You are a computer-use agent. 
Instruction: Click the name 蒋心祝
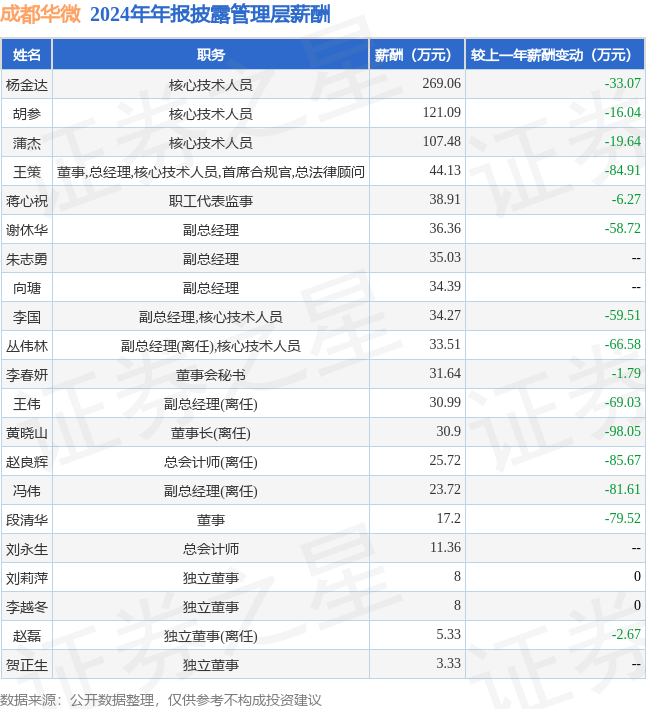(27, 200)
